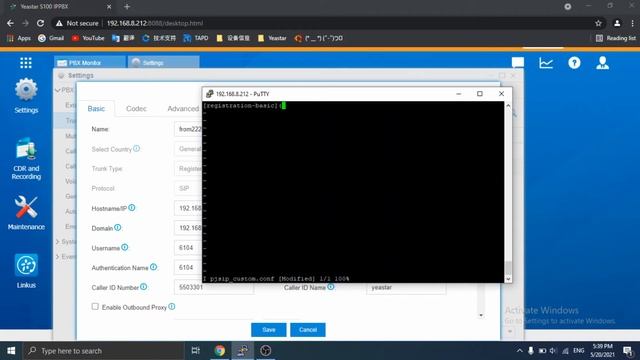Open Chrome menu three dots
Viewport: 640px width, 360px height.
coord(632,23)
